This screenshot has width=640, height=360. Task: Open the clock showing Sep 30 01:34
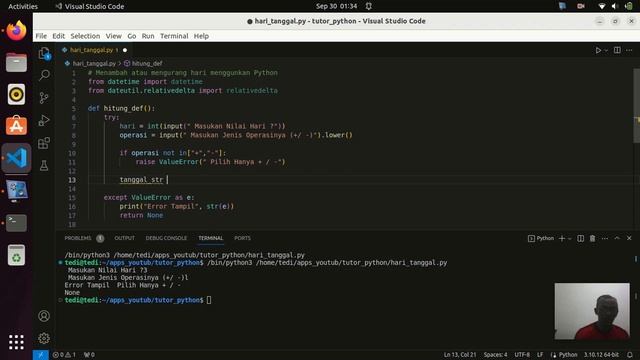(336, 6)
